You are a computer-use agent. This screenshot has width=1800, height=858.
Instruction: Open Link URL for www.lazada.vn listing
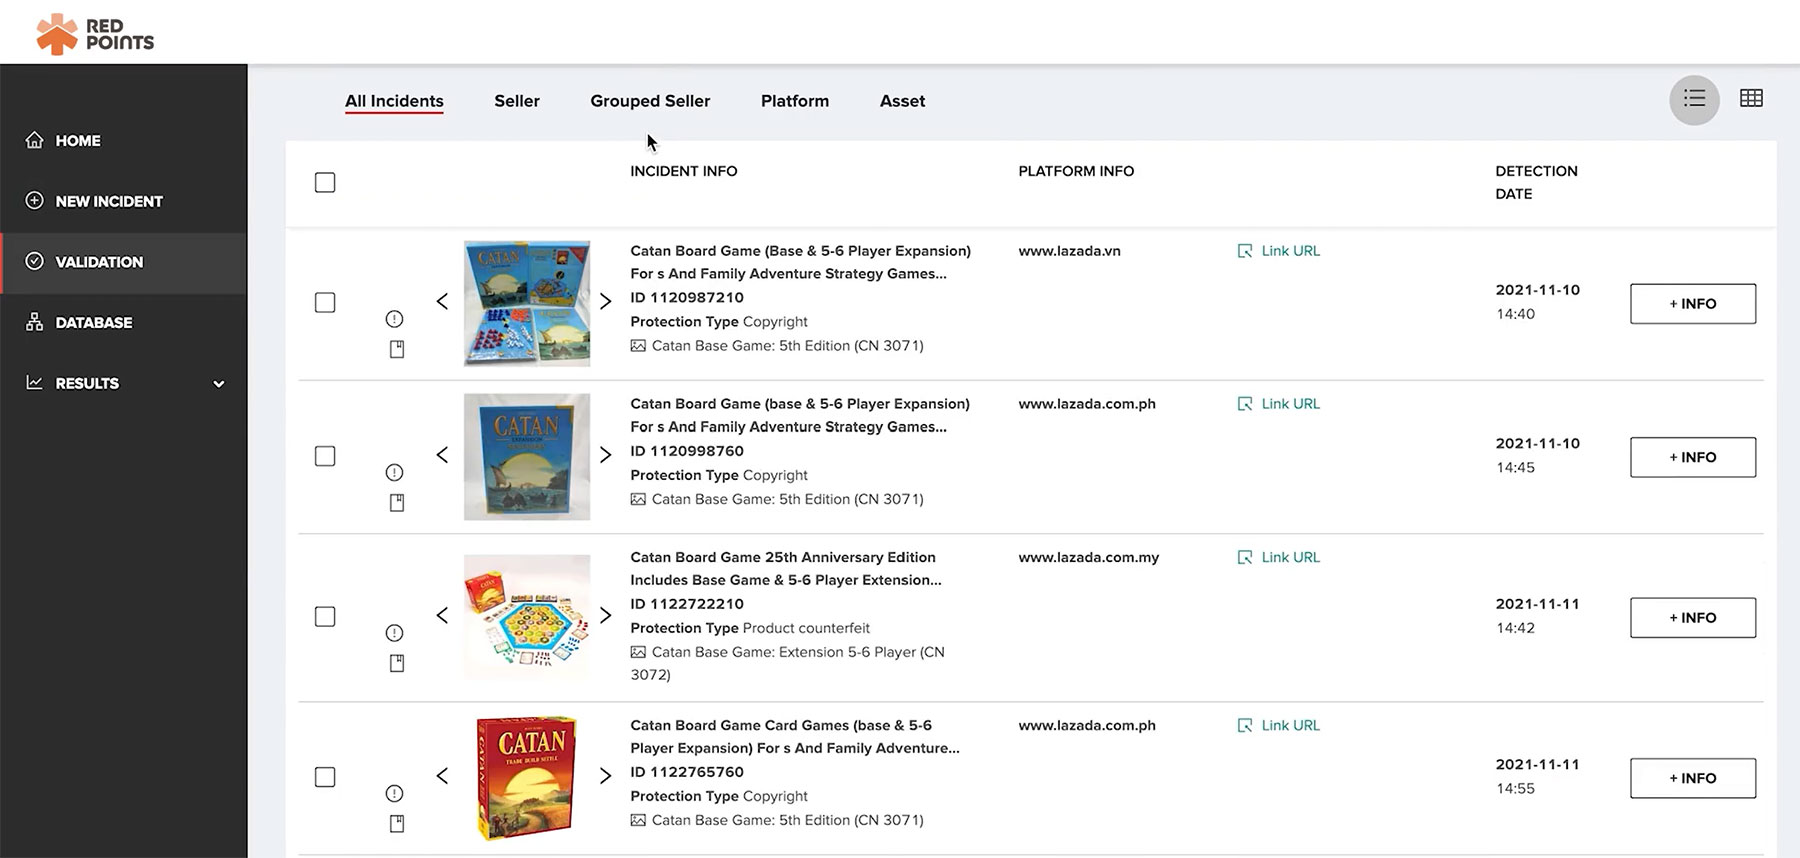tap(1279, 251)
